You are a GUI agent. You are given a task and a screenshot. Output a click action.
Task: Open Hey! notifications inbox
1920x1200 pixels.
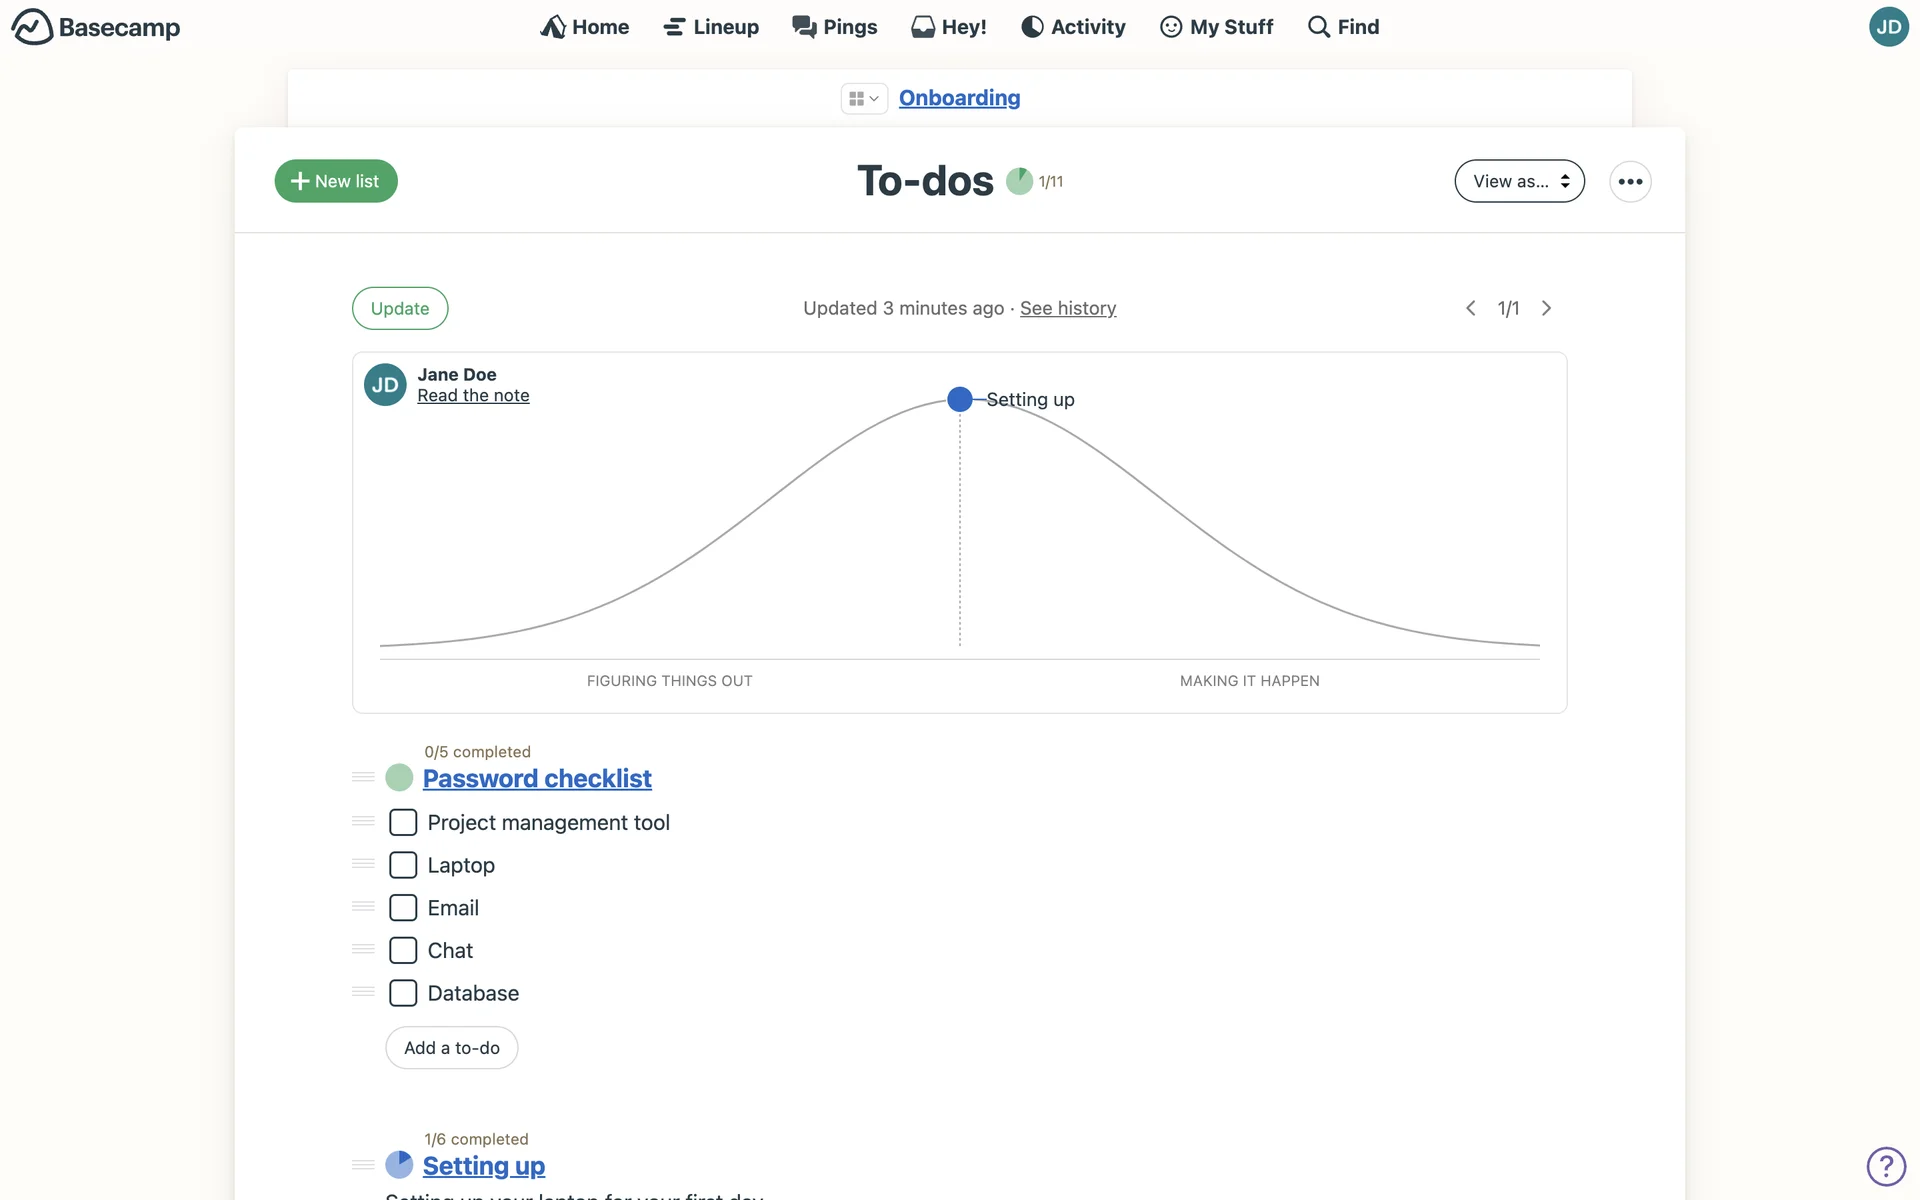(948, 27)
